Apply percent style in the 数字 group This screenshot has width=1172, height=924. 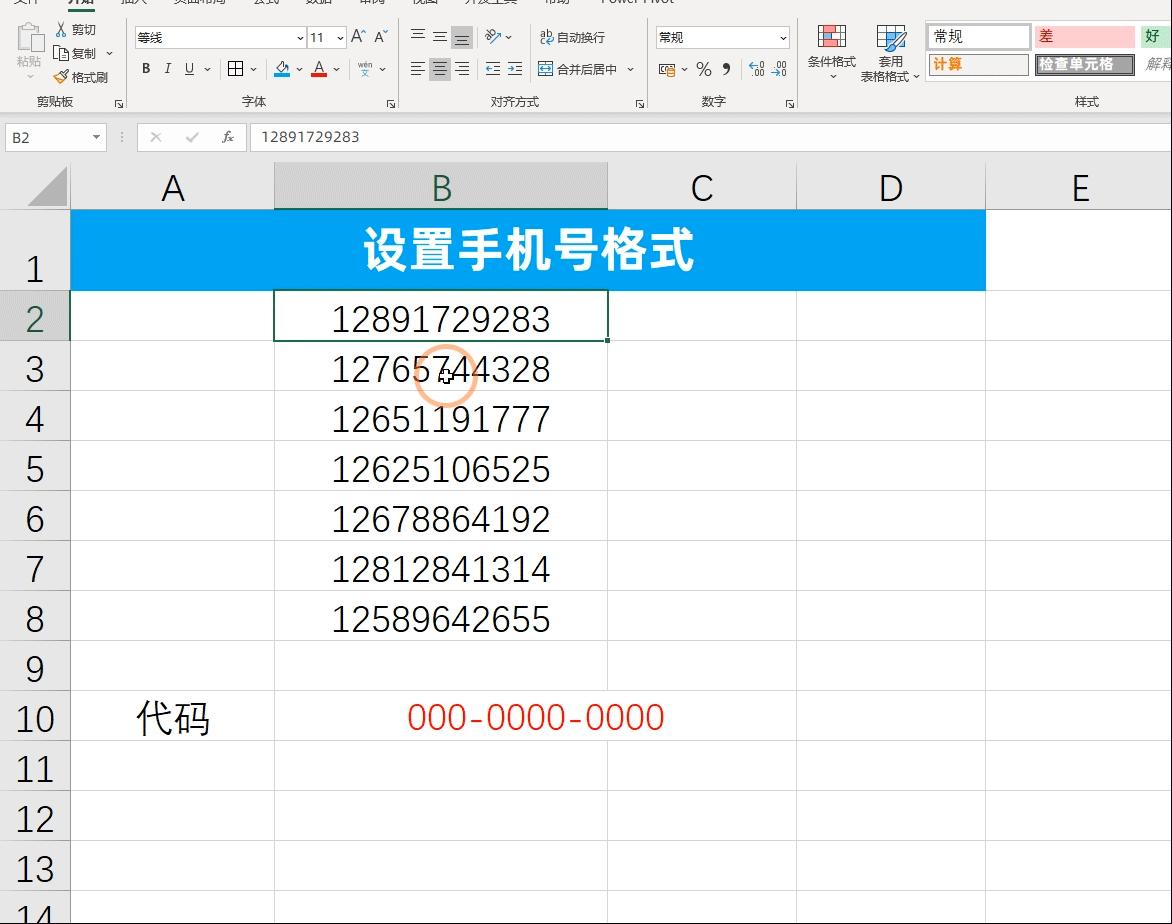click(702, 71)
